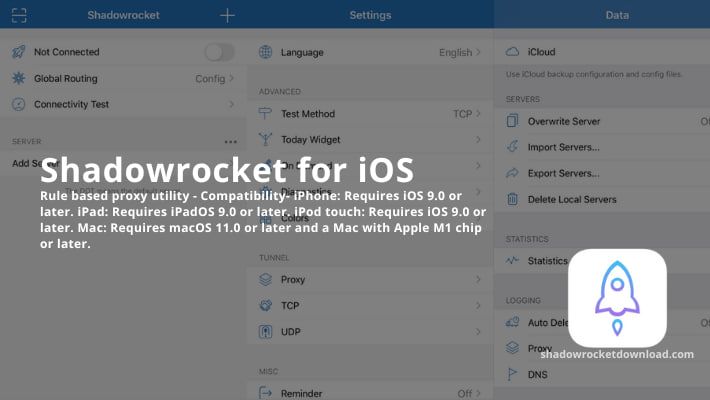The image size is (710, 400).
Task: Open the Data tab header
Action: [x=617, y=15]
